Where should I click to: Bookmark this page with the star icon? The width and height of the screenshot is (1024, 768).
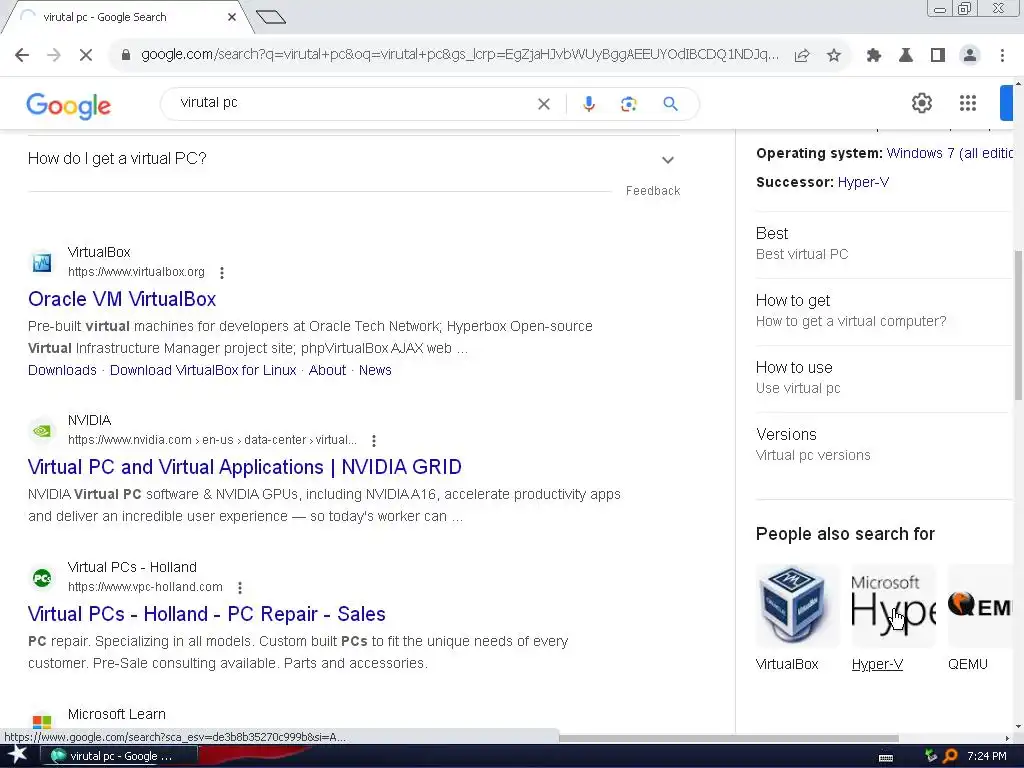pyautogui.click(x=833, y=56)
